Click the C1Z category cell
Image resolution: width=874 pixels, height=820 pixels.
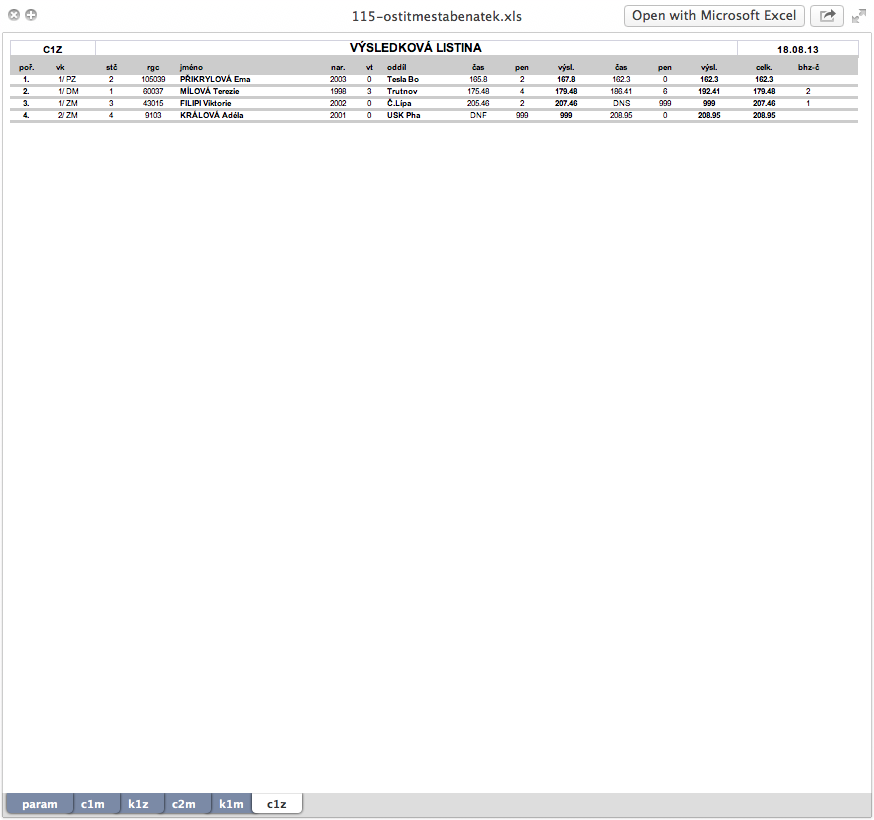(x=53, y=50)
